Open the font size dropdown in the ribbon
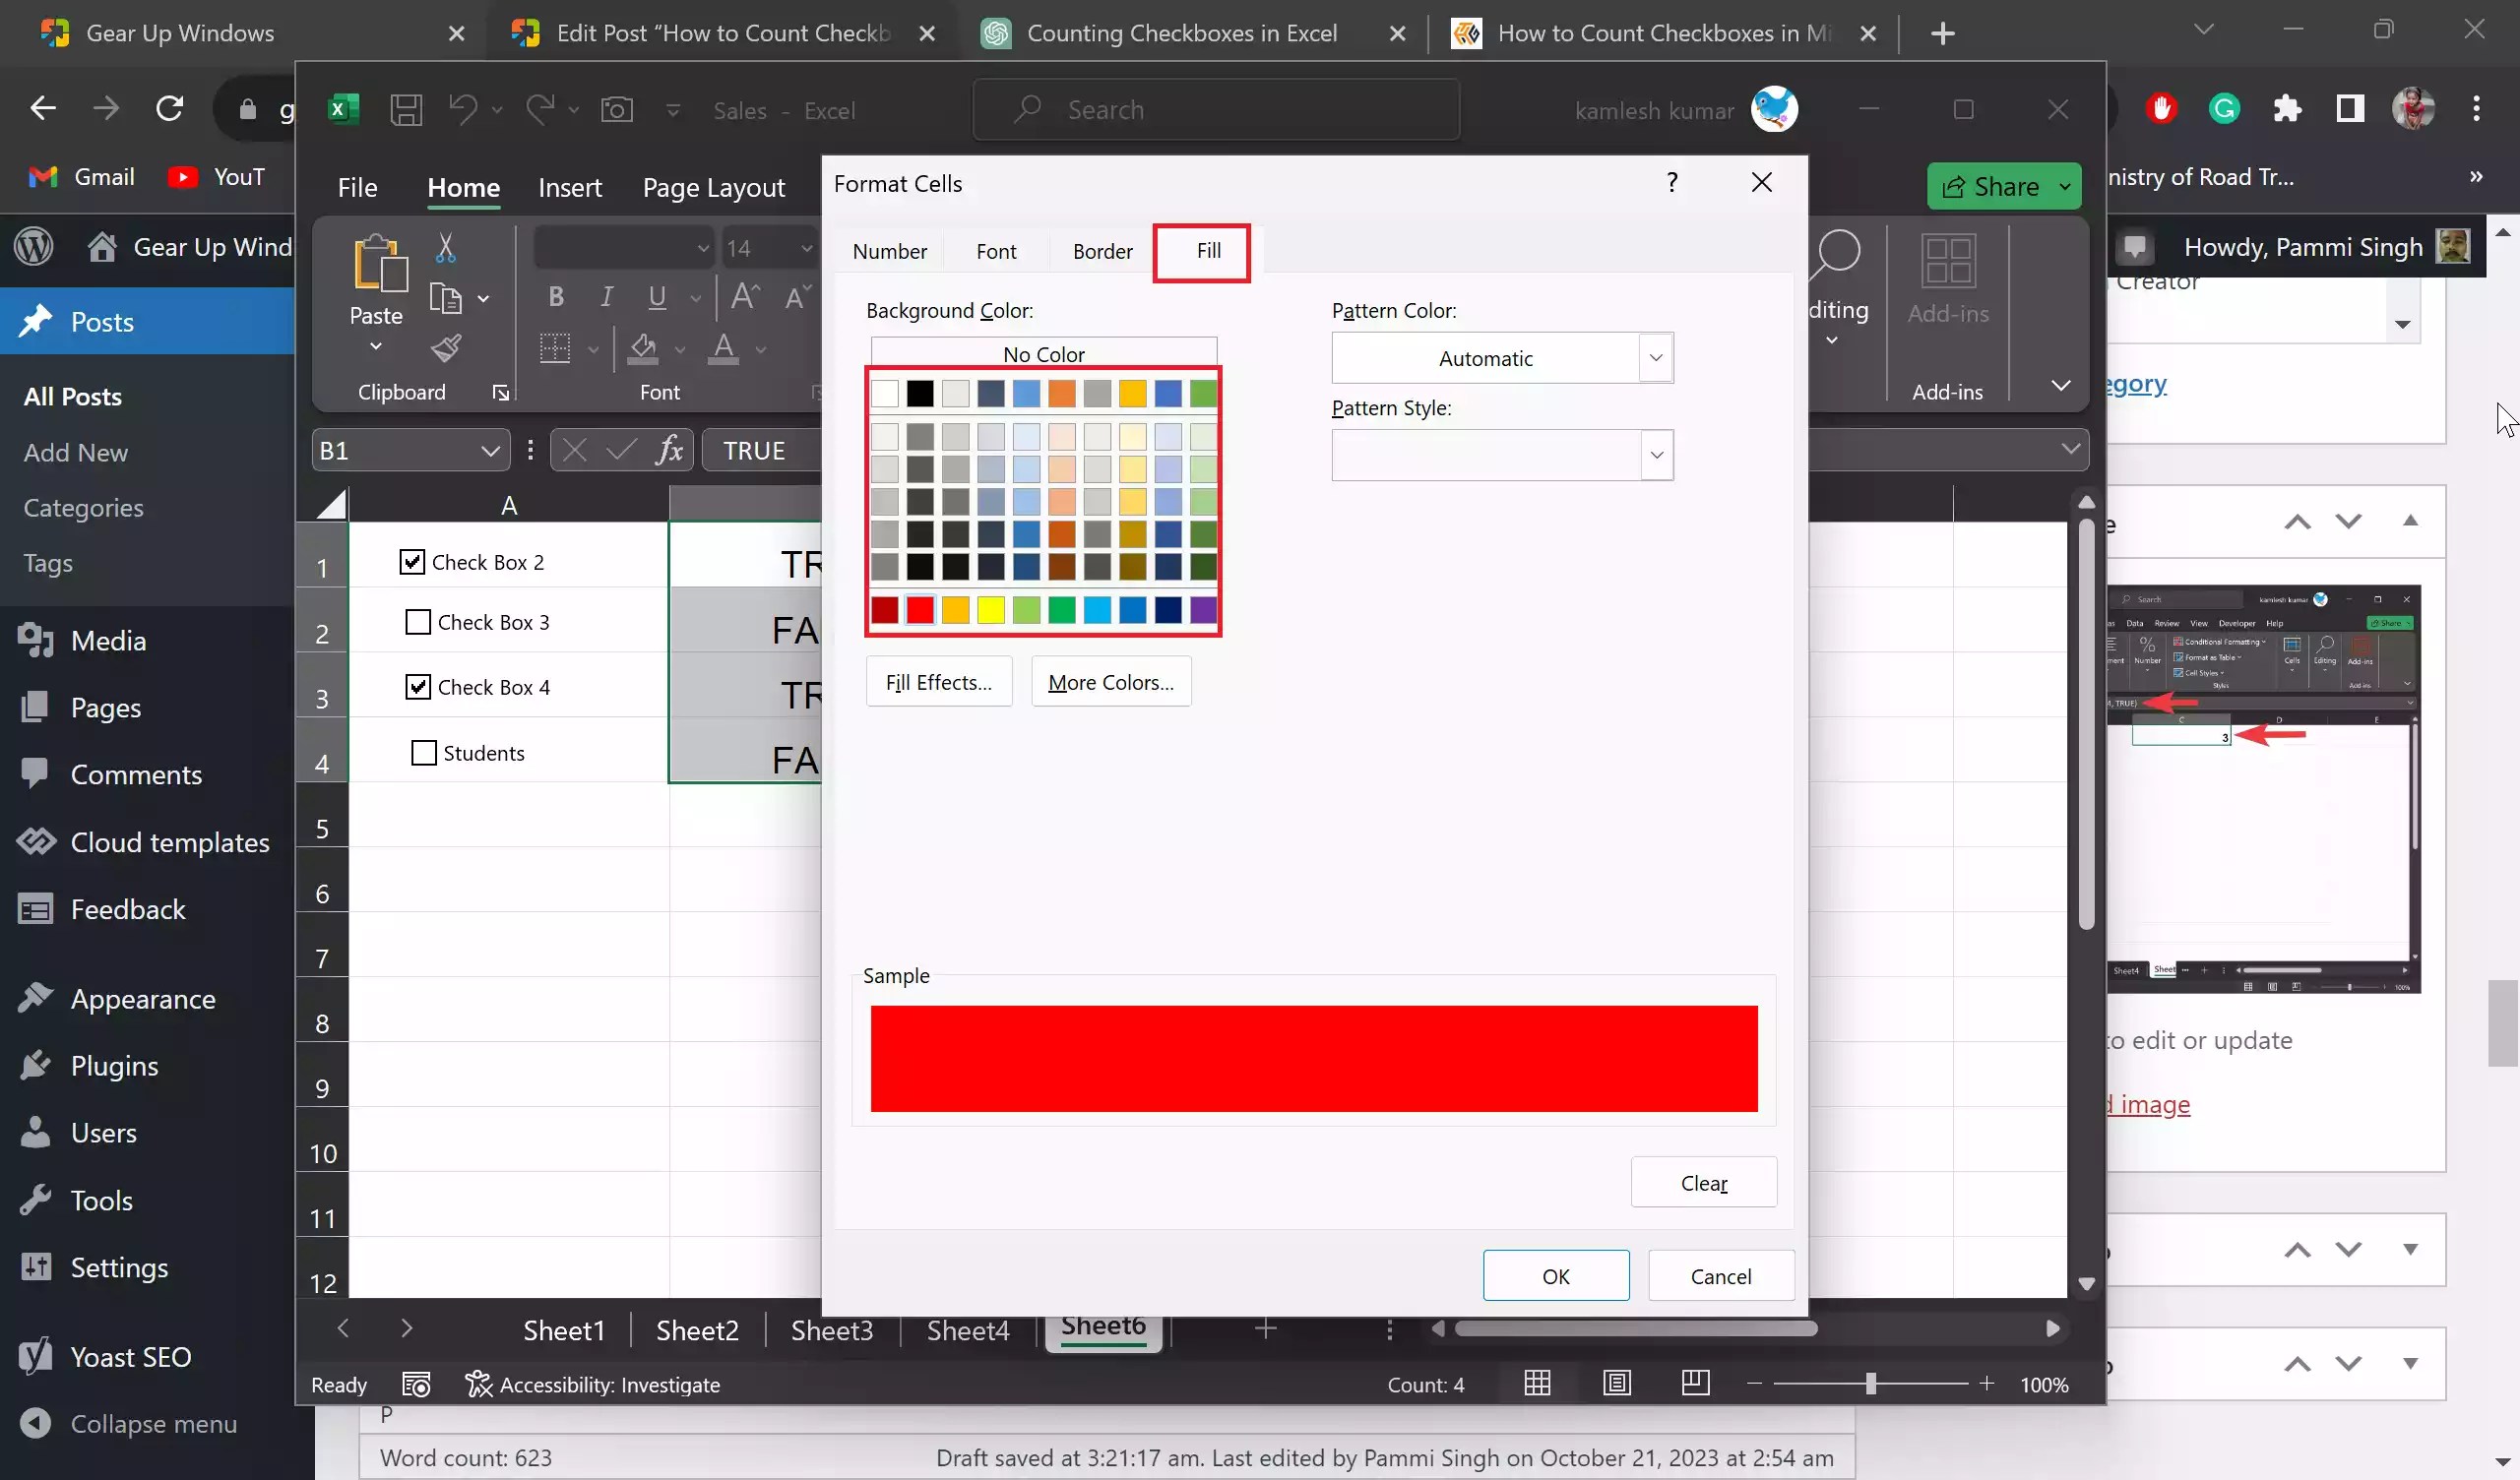The height and width of the screenshot is (1480, 2520). (806, 247)
